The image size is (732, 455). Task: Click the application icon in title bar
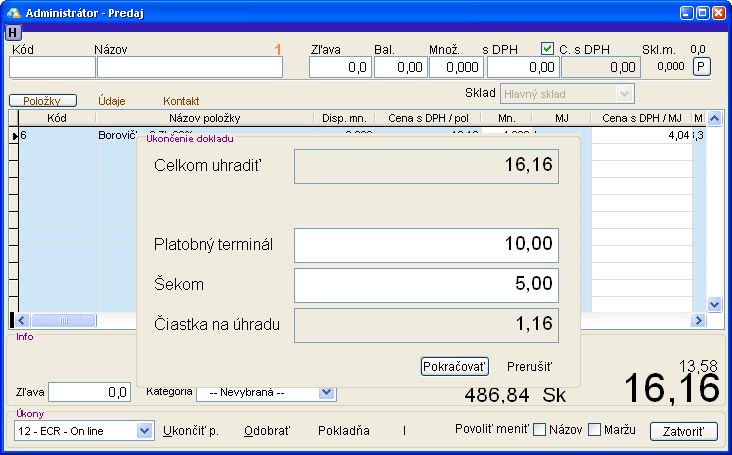pos(12,12)
